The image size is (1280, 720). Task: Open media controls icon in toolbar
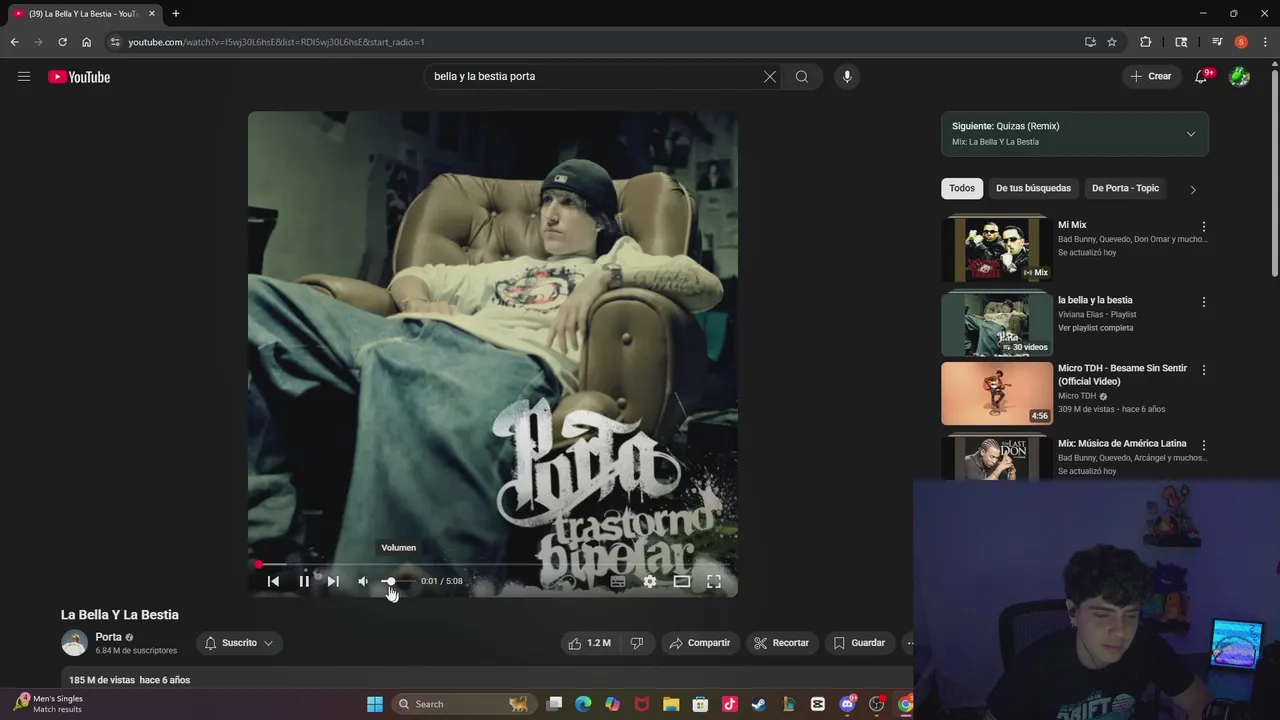click(1217, 42)
